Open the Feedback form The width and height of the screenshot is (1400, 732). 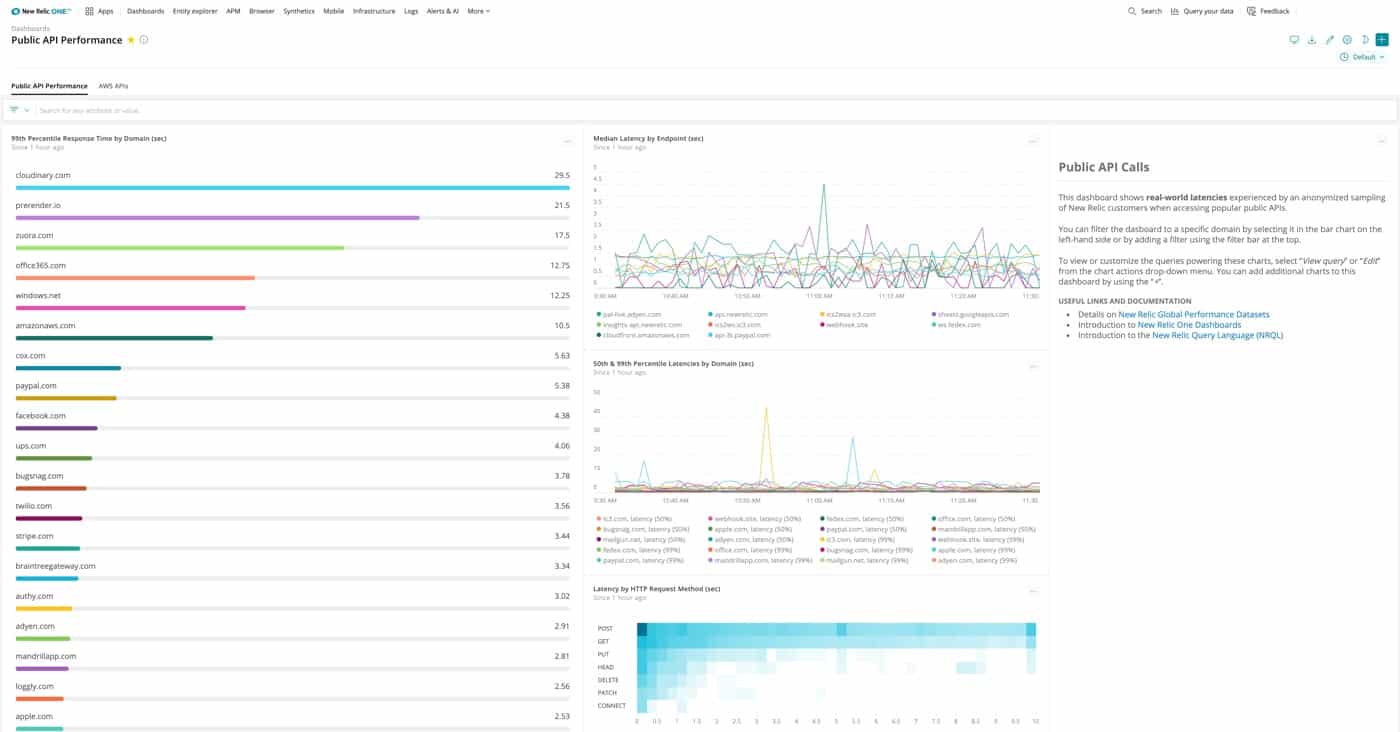(1269, 11)
